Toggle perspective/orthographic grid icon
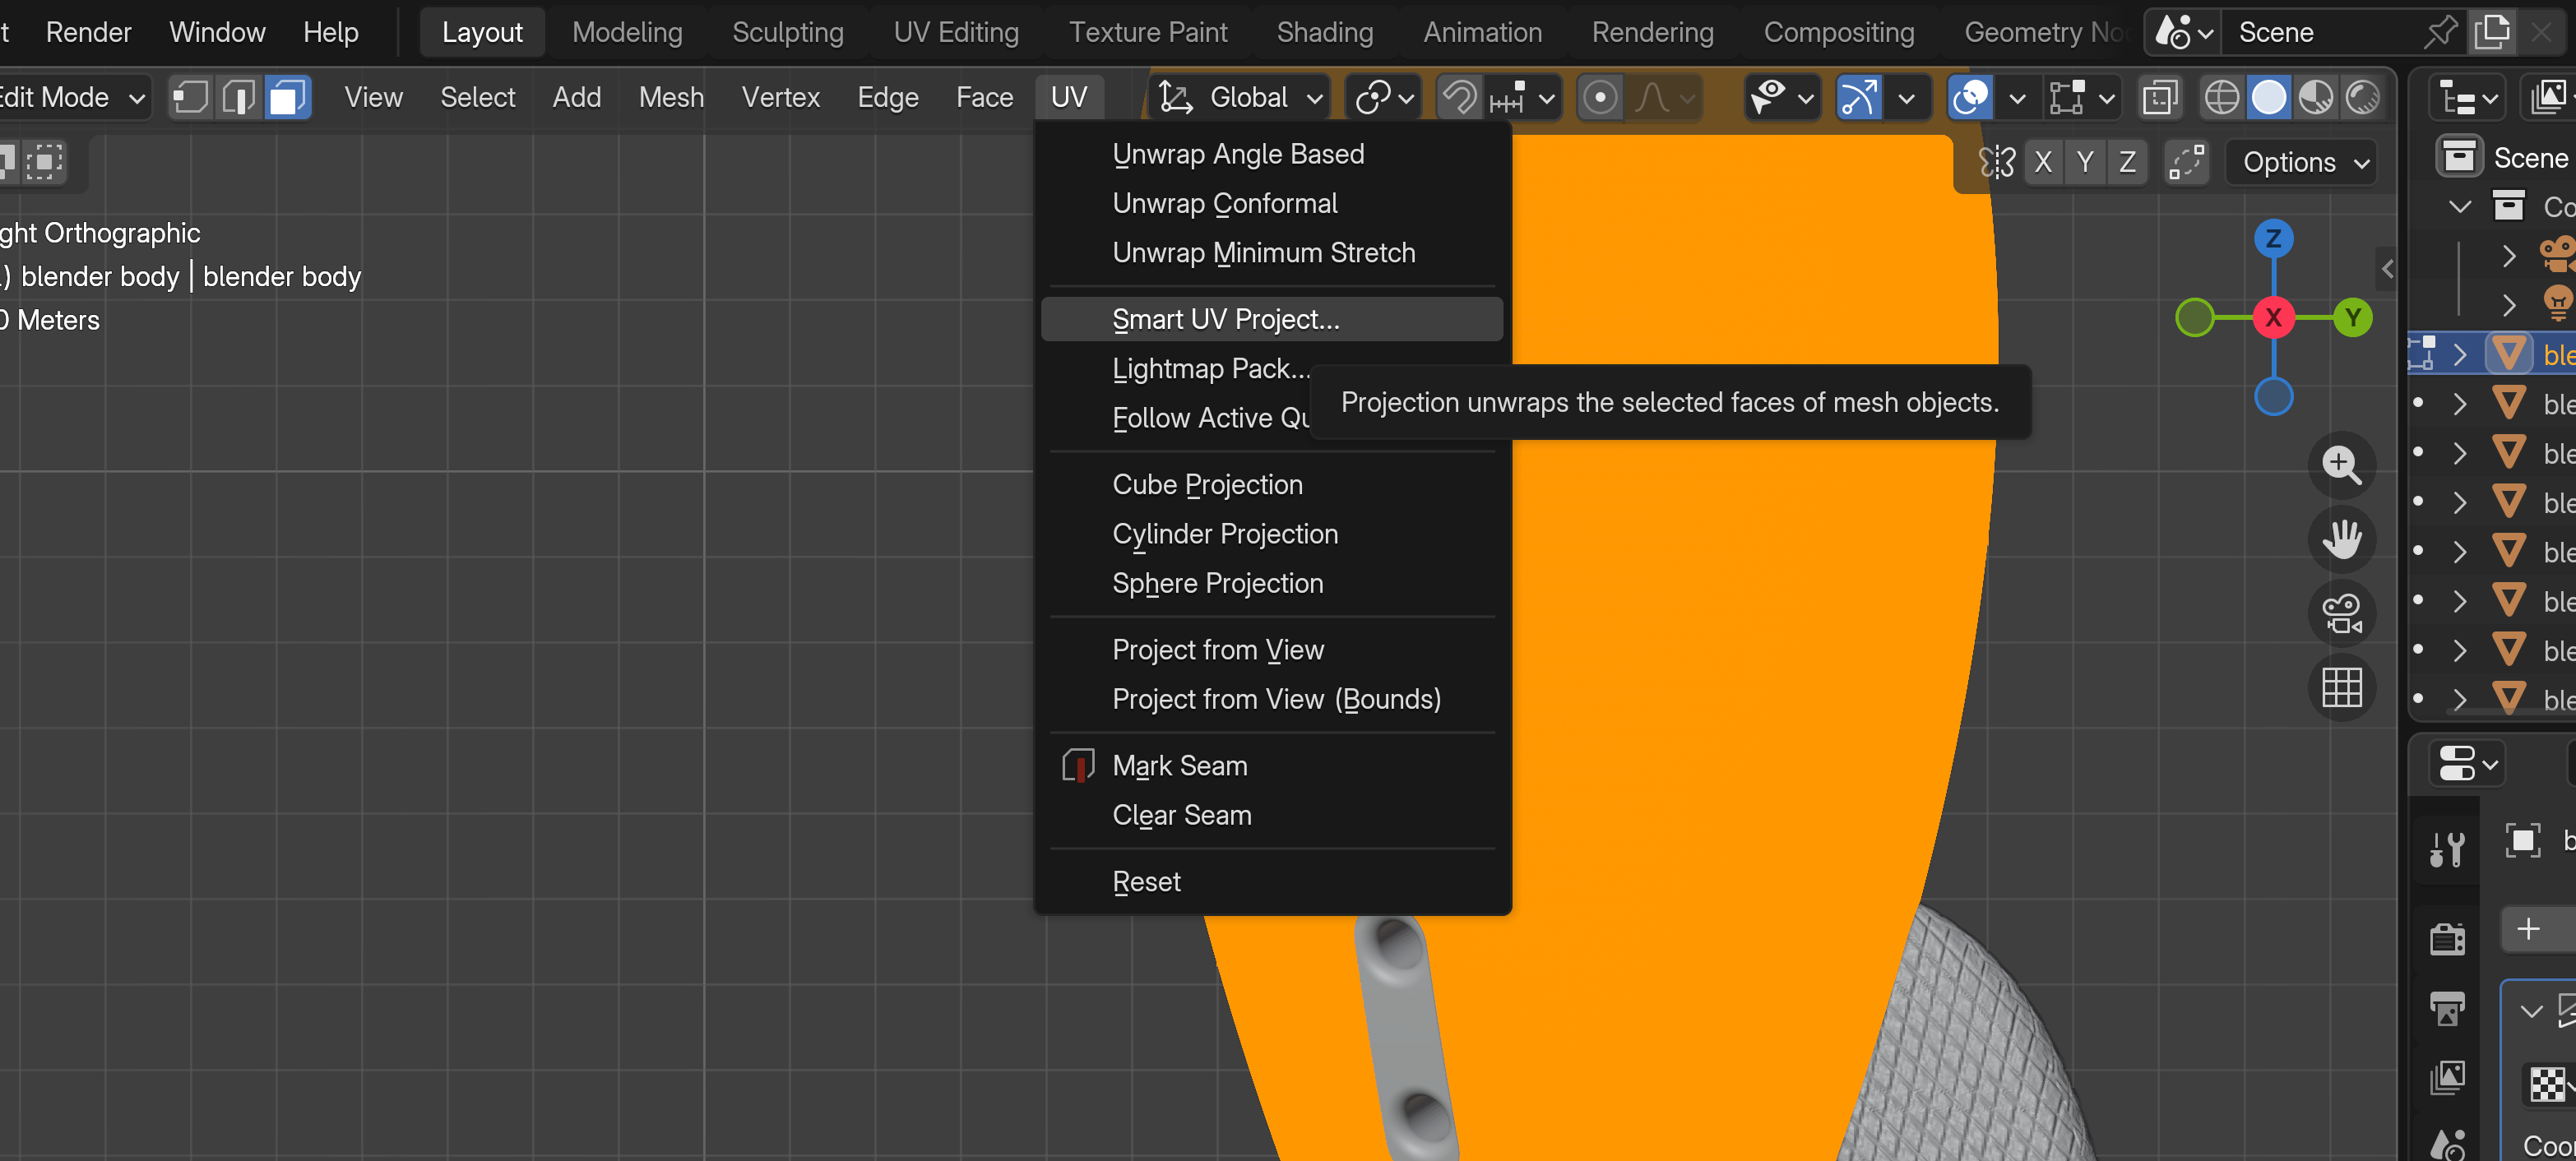2576x1161 pixels. coord(2341,687)
